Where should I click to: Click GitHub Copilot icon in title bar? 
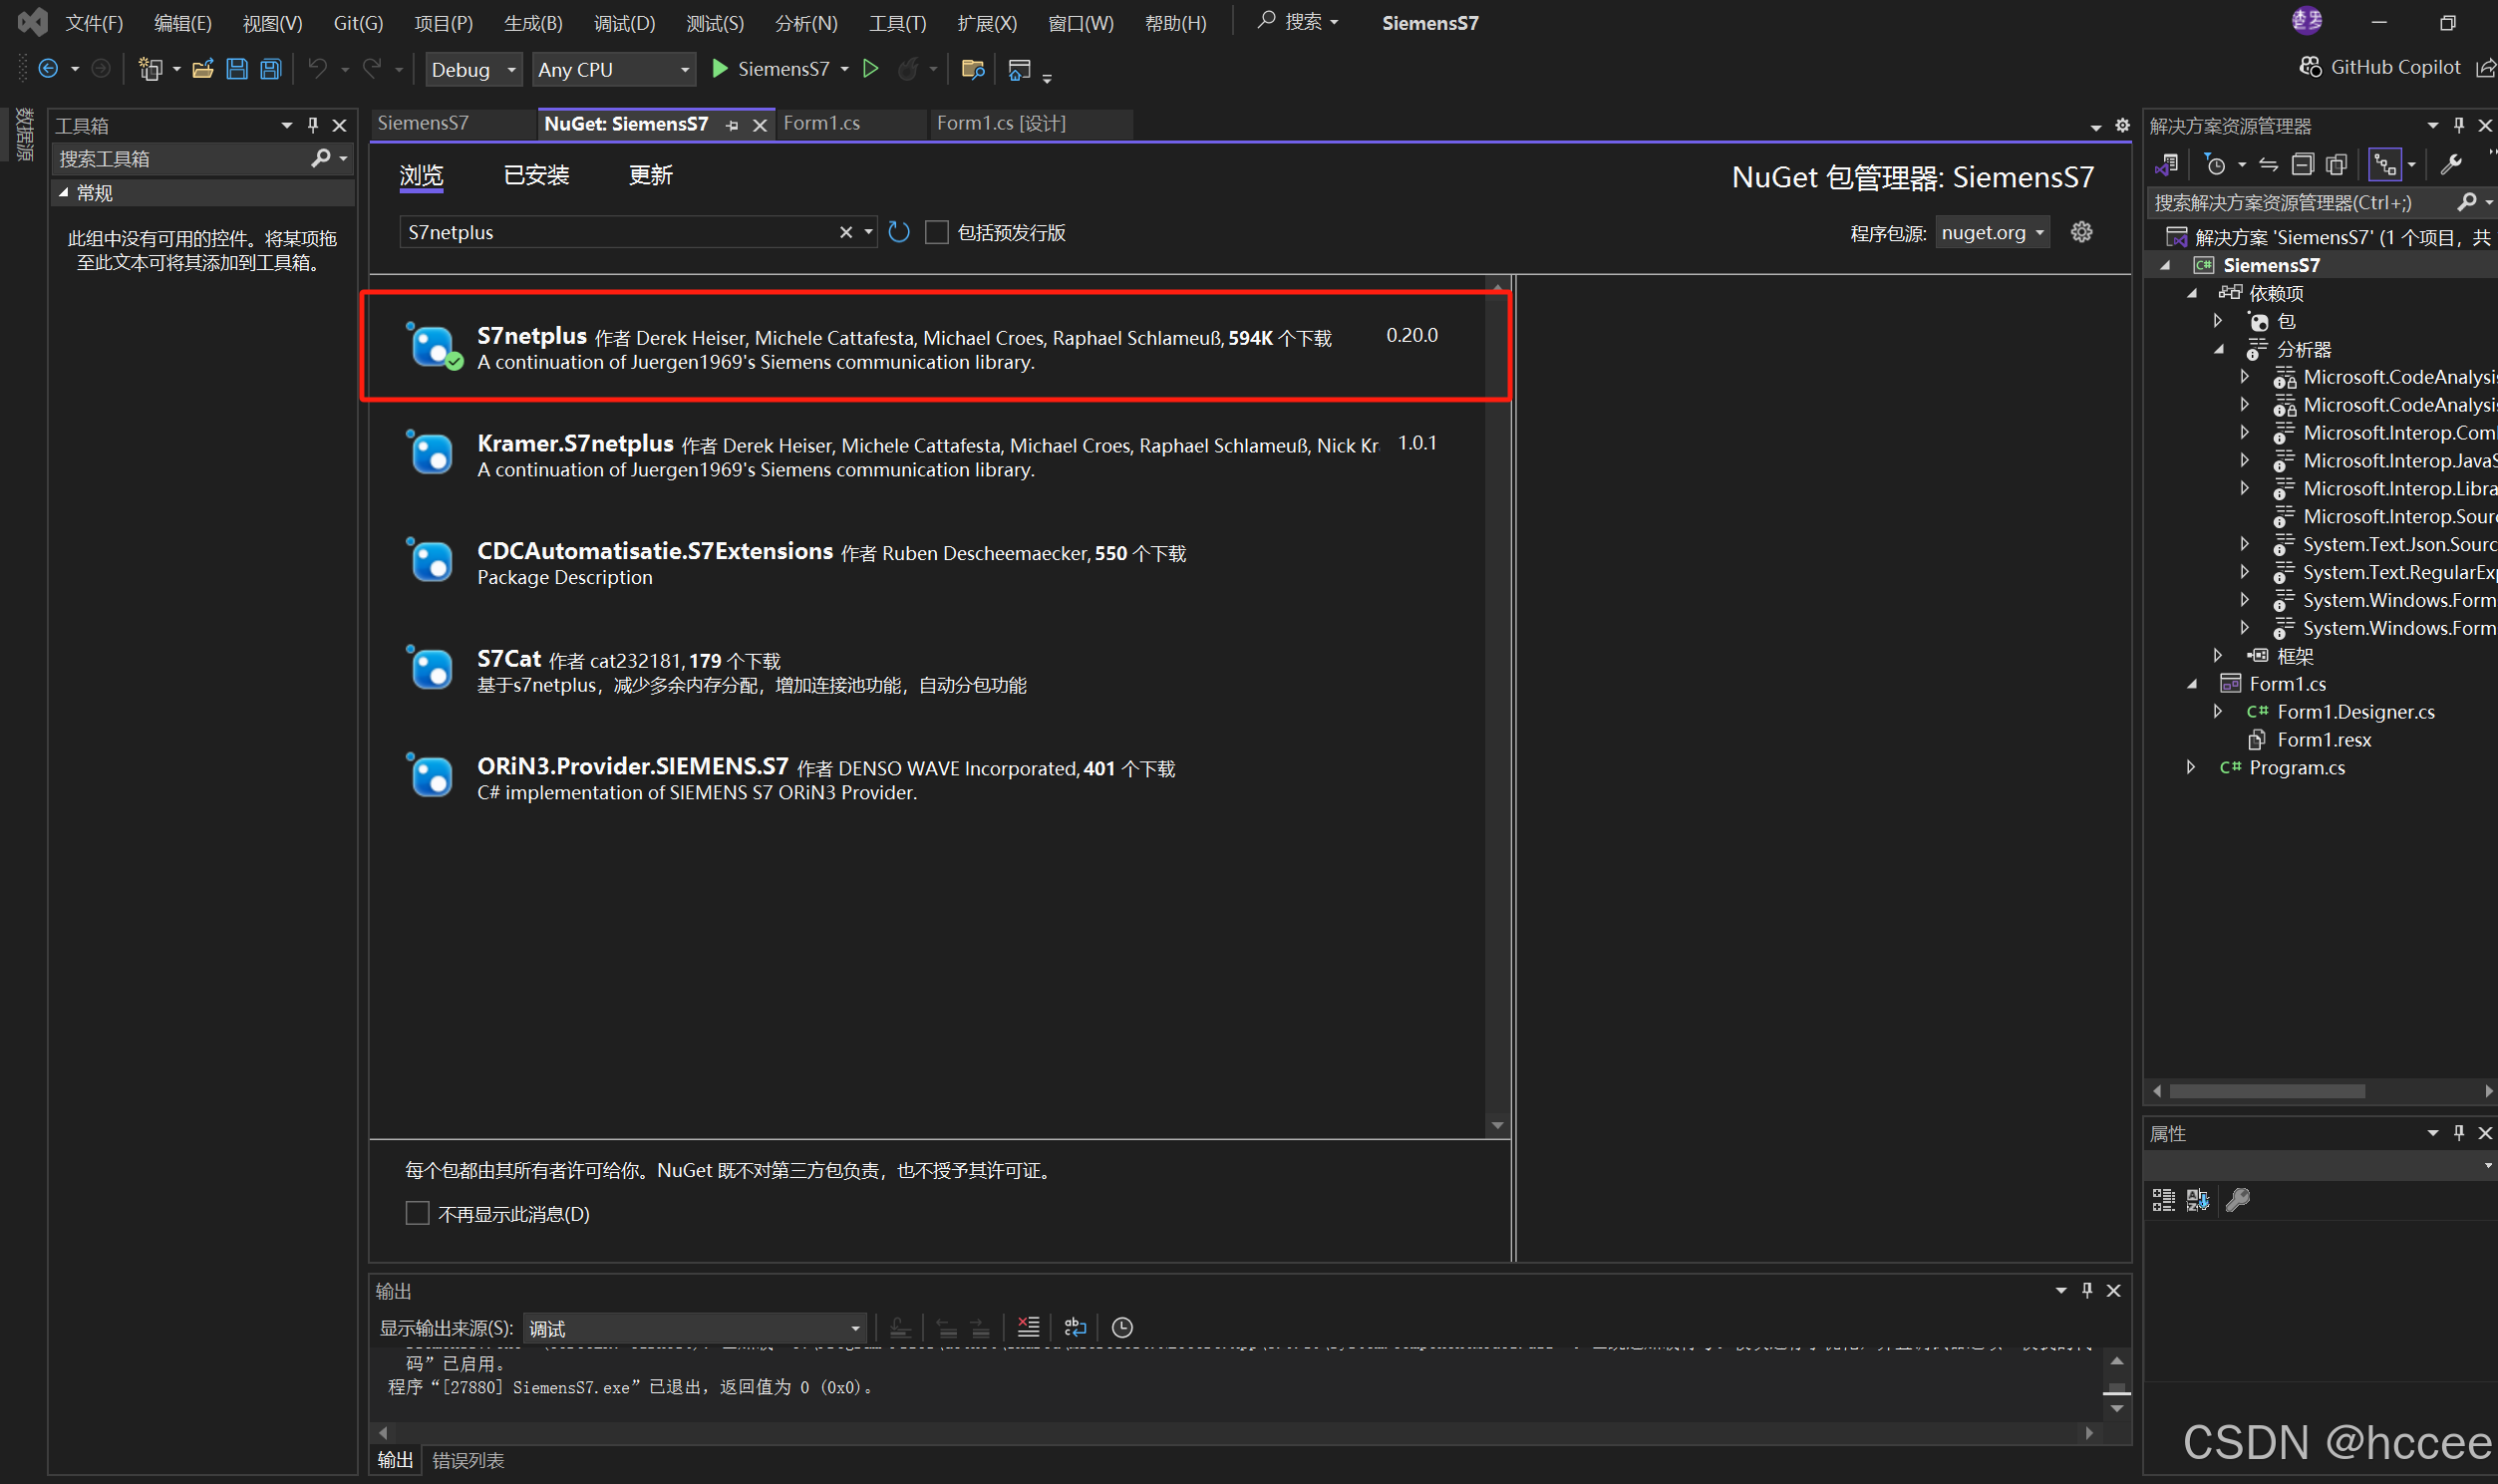pos(2310,67)
